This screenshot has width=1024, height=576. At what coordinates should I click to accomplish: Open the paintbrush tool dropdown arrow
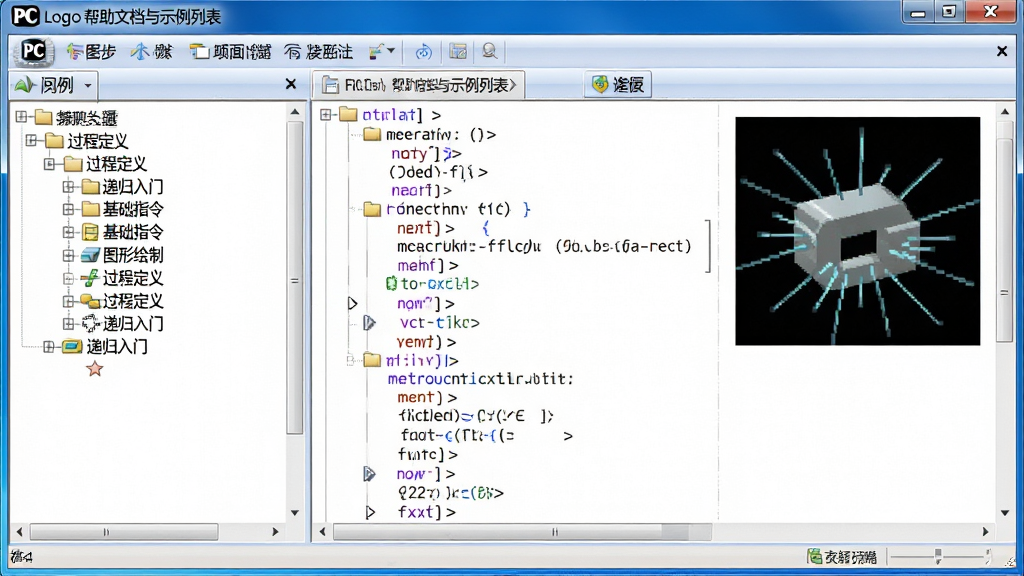pyautogui.click(x=391, y=51)
